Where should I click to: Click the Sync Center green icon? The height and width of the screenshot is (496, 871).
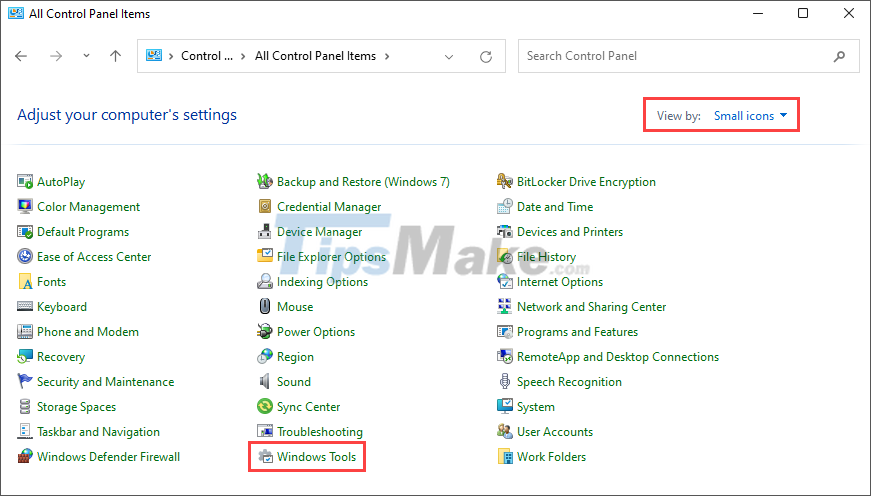265,407
